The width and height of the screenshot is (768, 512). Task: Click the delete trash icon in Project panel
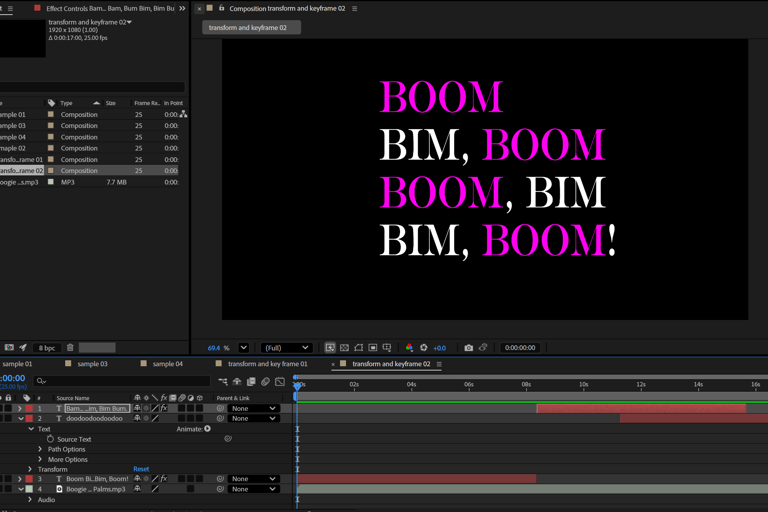(70, 348)
